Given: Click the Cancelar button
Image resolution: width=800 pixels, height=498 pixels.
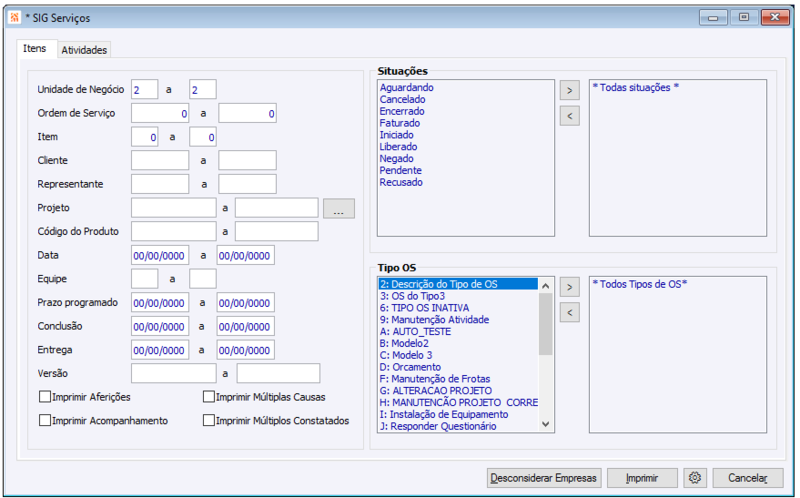Looking at the screenshot, I should tap(747, 478).
